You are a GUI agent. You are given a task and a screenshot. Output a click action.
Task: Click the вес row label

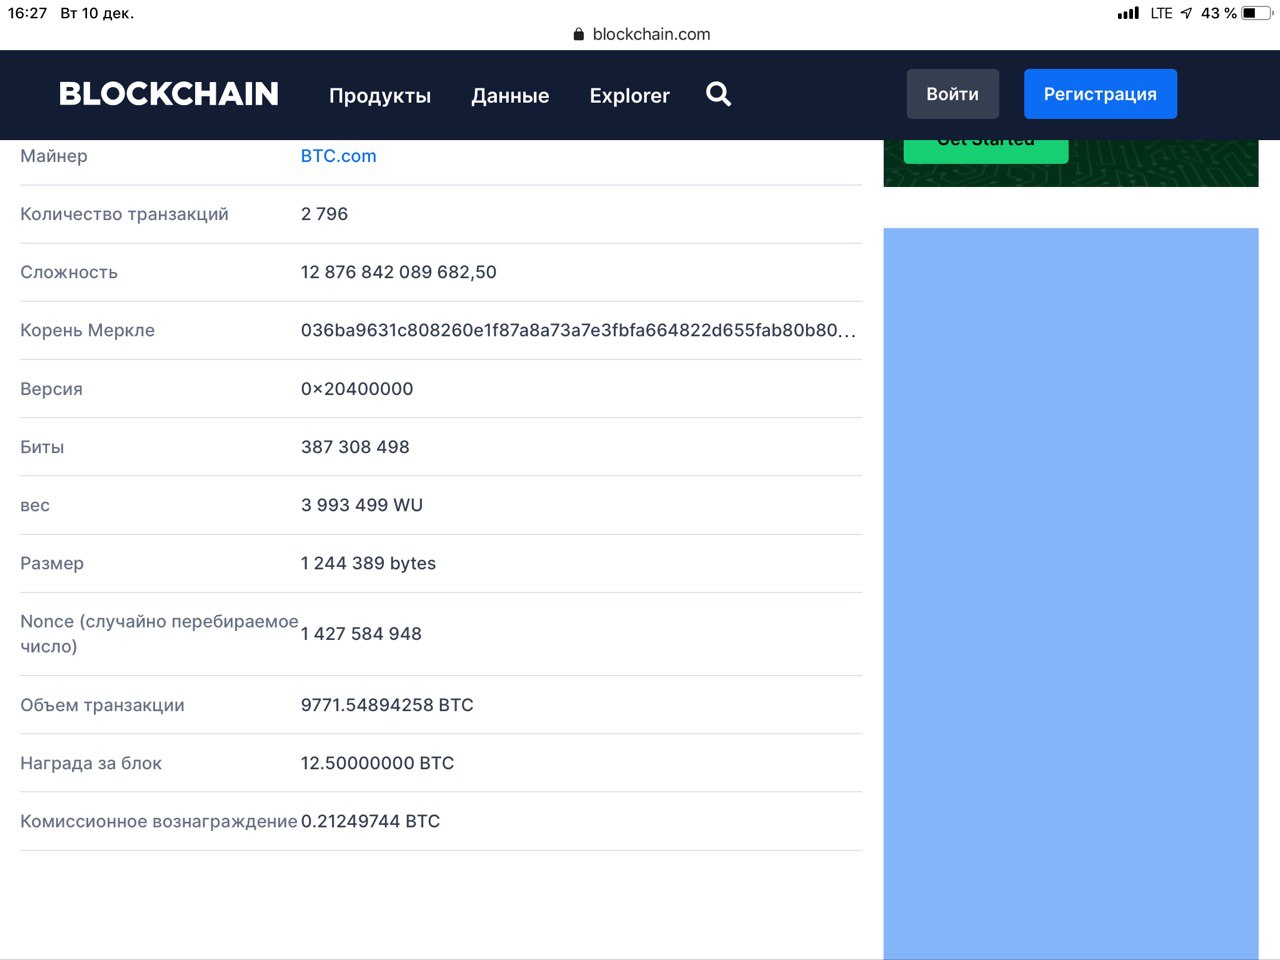click(35, 505)
